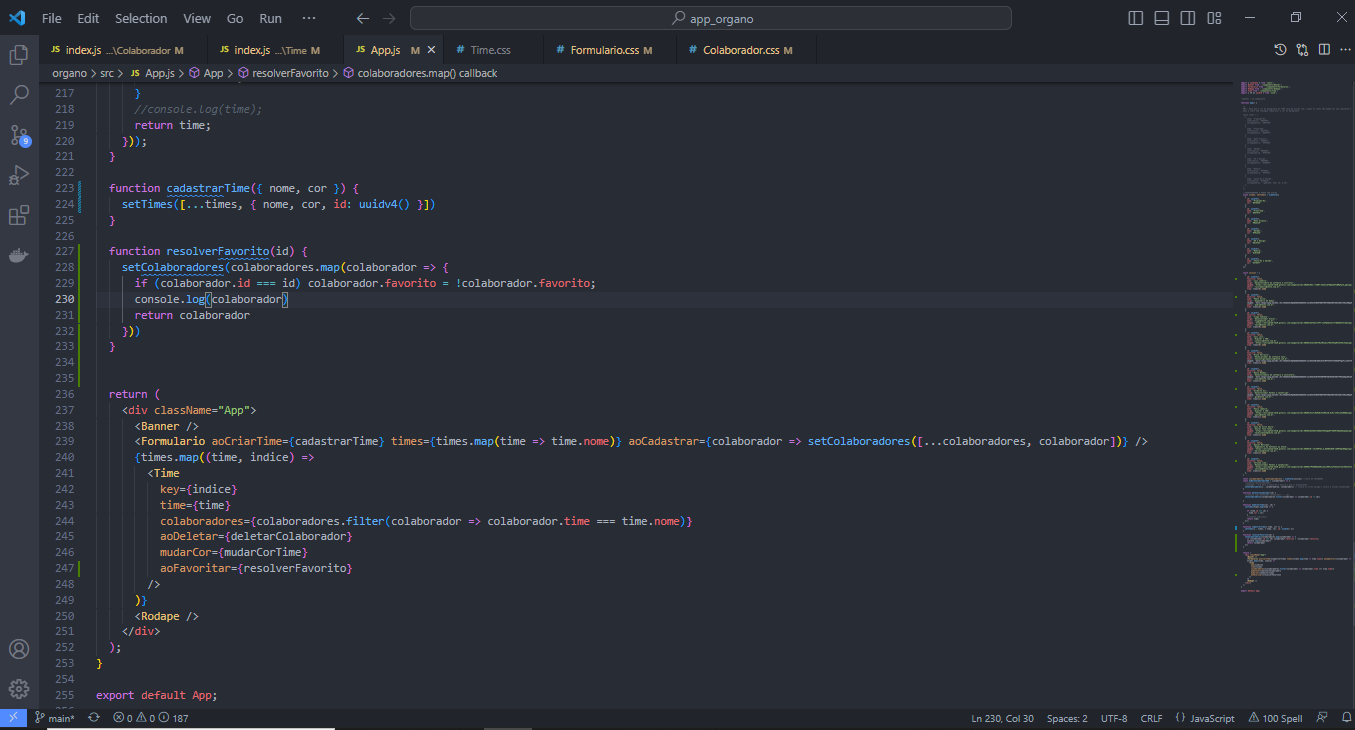The image size is (1355, 730).
Task: Go back with the left arrow
Action: (363, 18)
